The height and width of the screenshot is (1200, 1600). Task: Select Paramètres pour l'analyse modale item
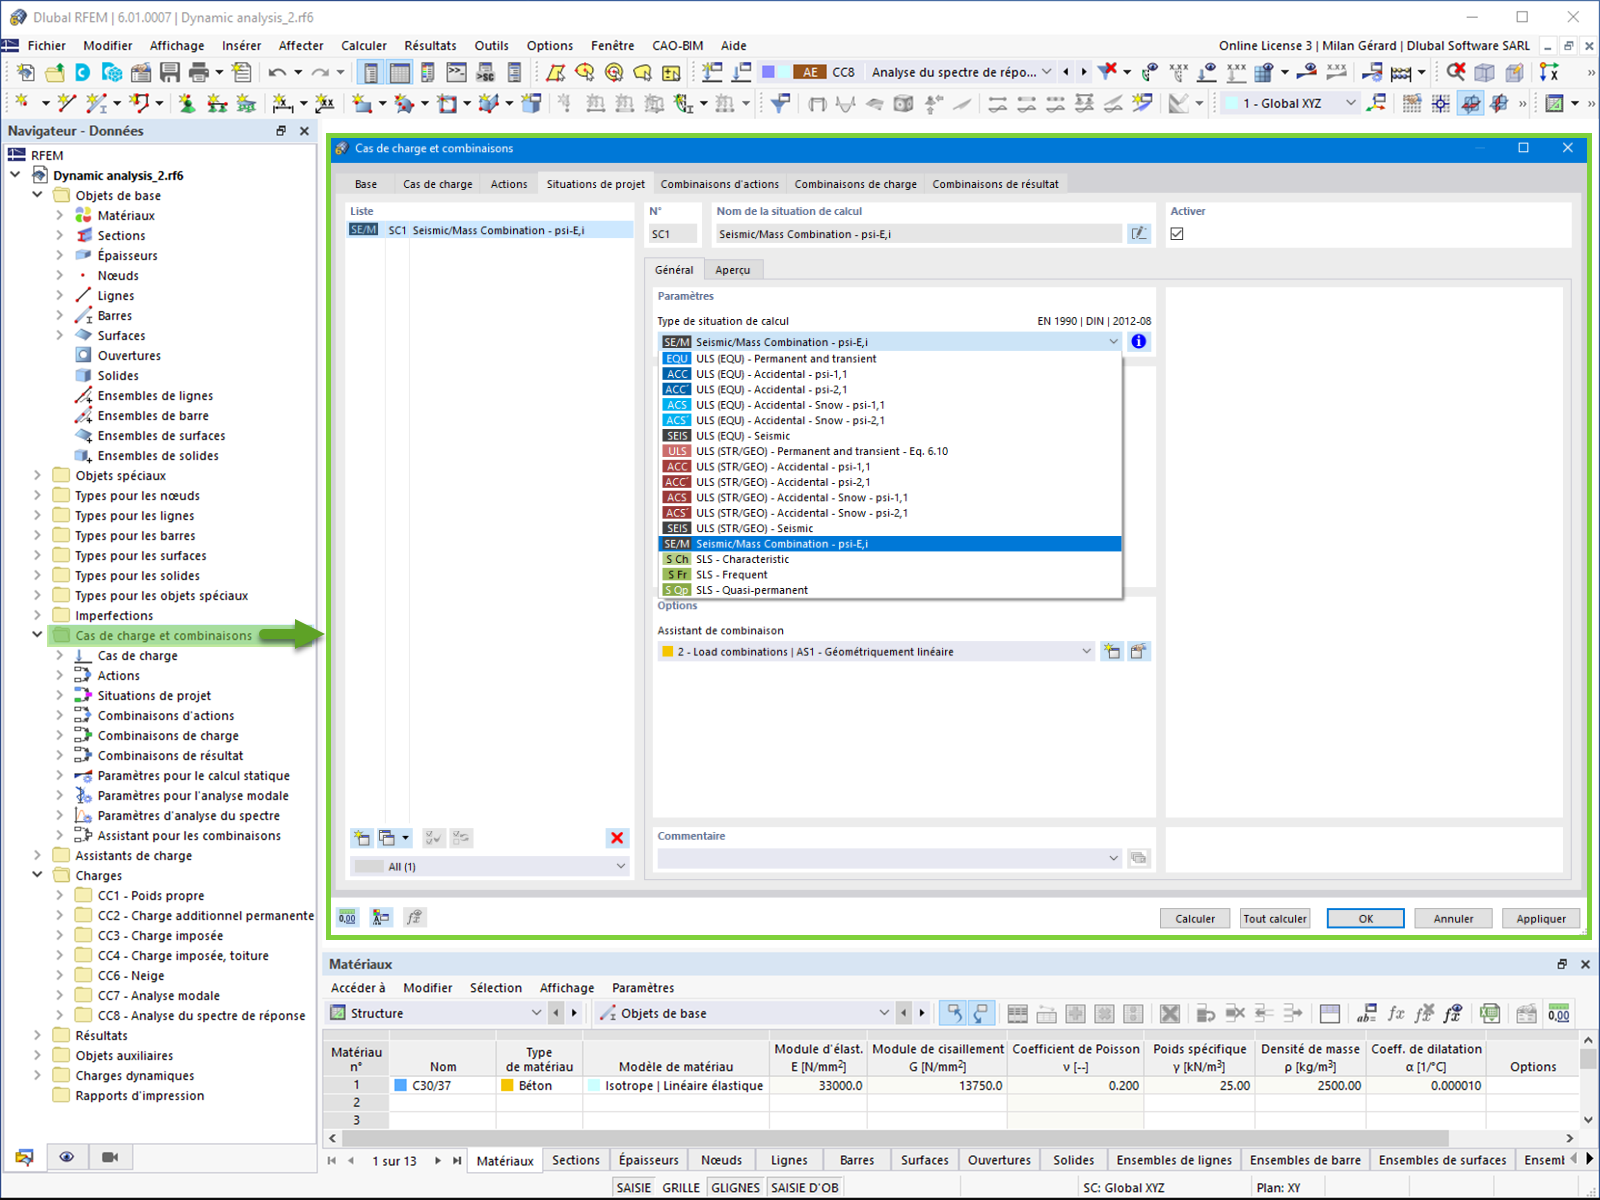[193, 795]
